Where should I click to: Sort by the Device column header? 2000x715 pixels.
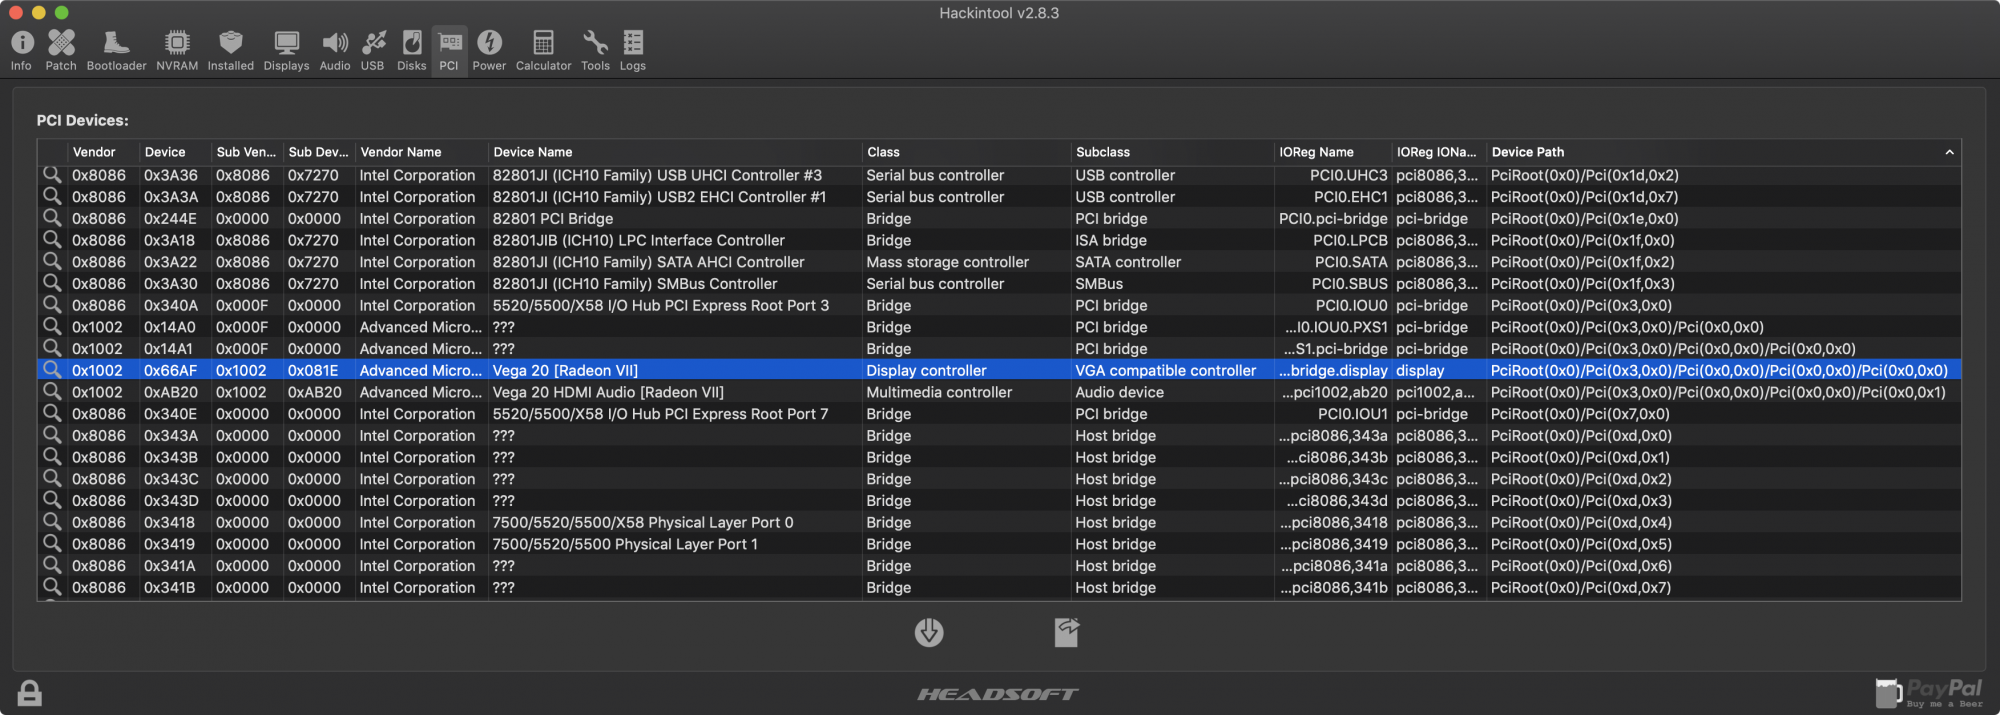pos(175,152)
